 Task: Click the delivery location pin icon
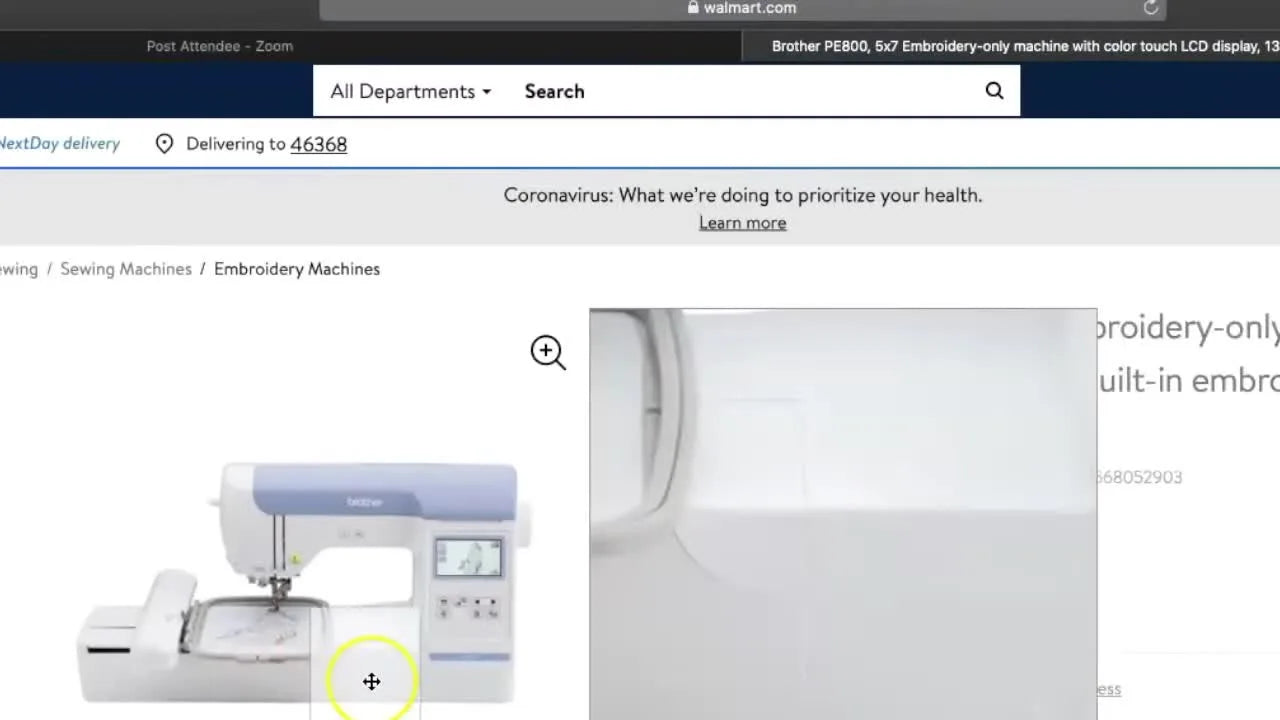click(165, 144)
